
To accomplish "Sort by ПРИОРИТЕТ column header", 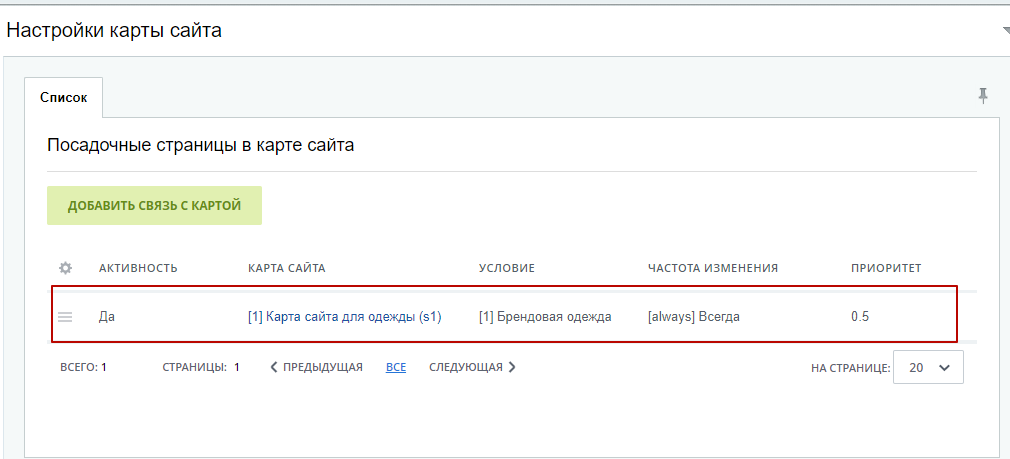I will (886, 268).
